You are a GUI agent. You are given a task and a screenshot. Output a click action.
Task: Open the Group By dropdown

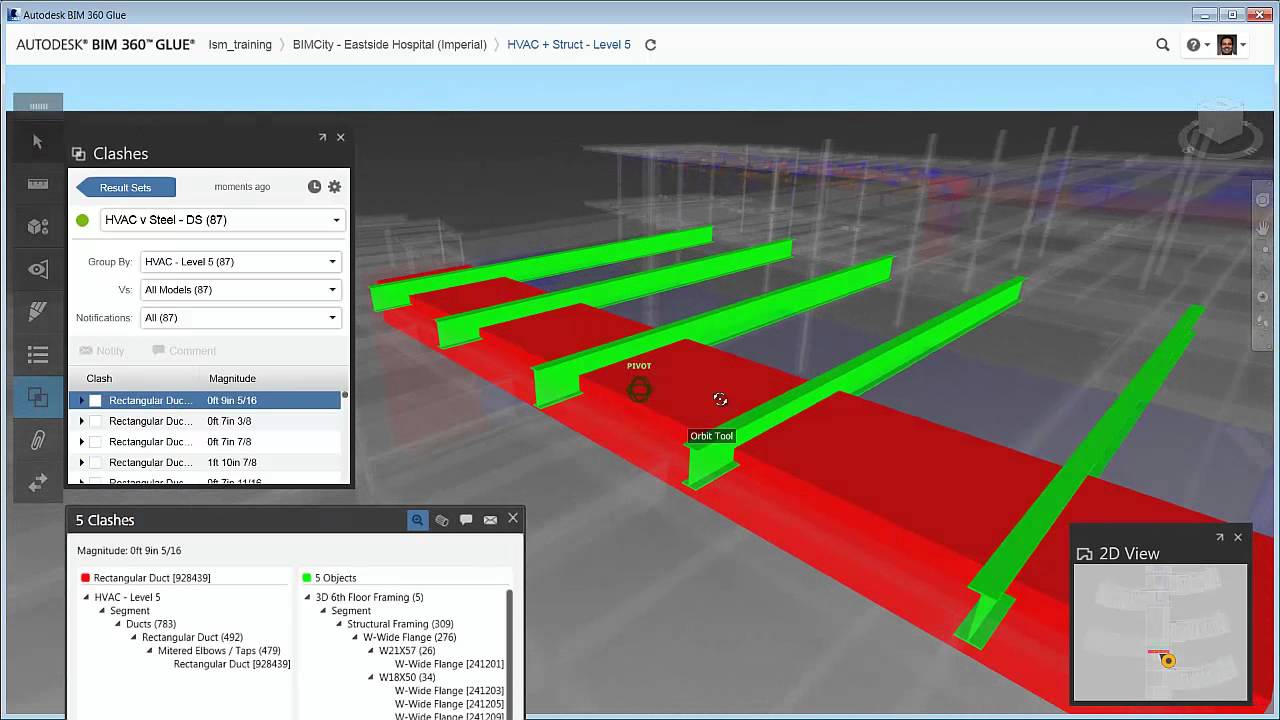click(x=331, y=261)
